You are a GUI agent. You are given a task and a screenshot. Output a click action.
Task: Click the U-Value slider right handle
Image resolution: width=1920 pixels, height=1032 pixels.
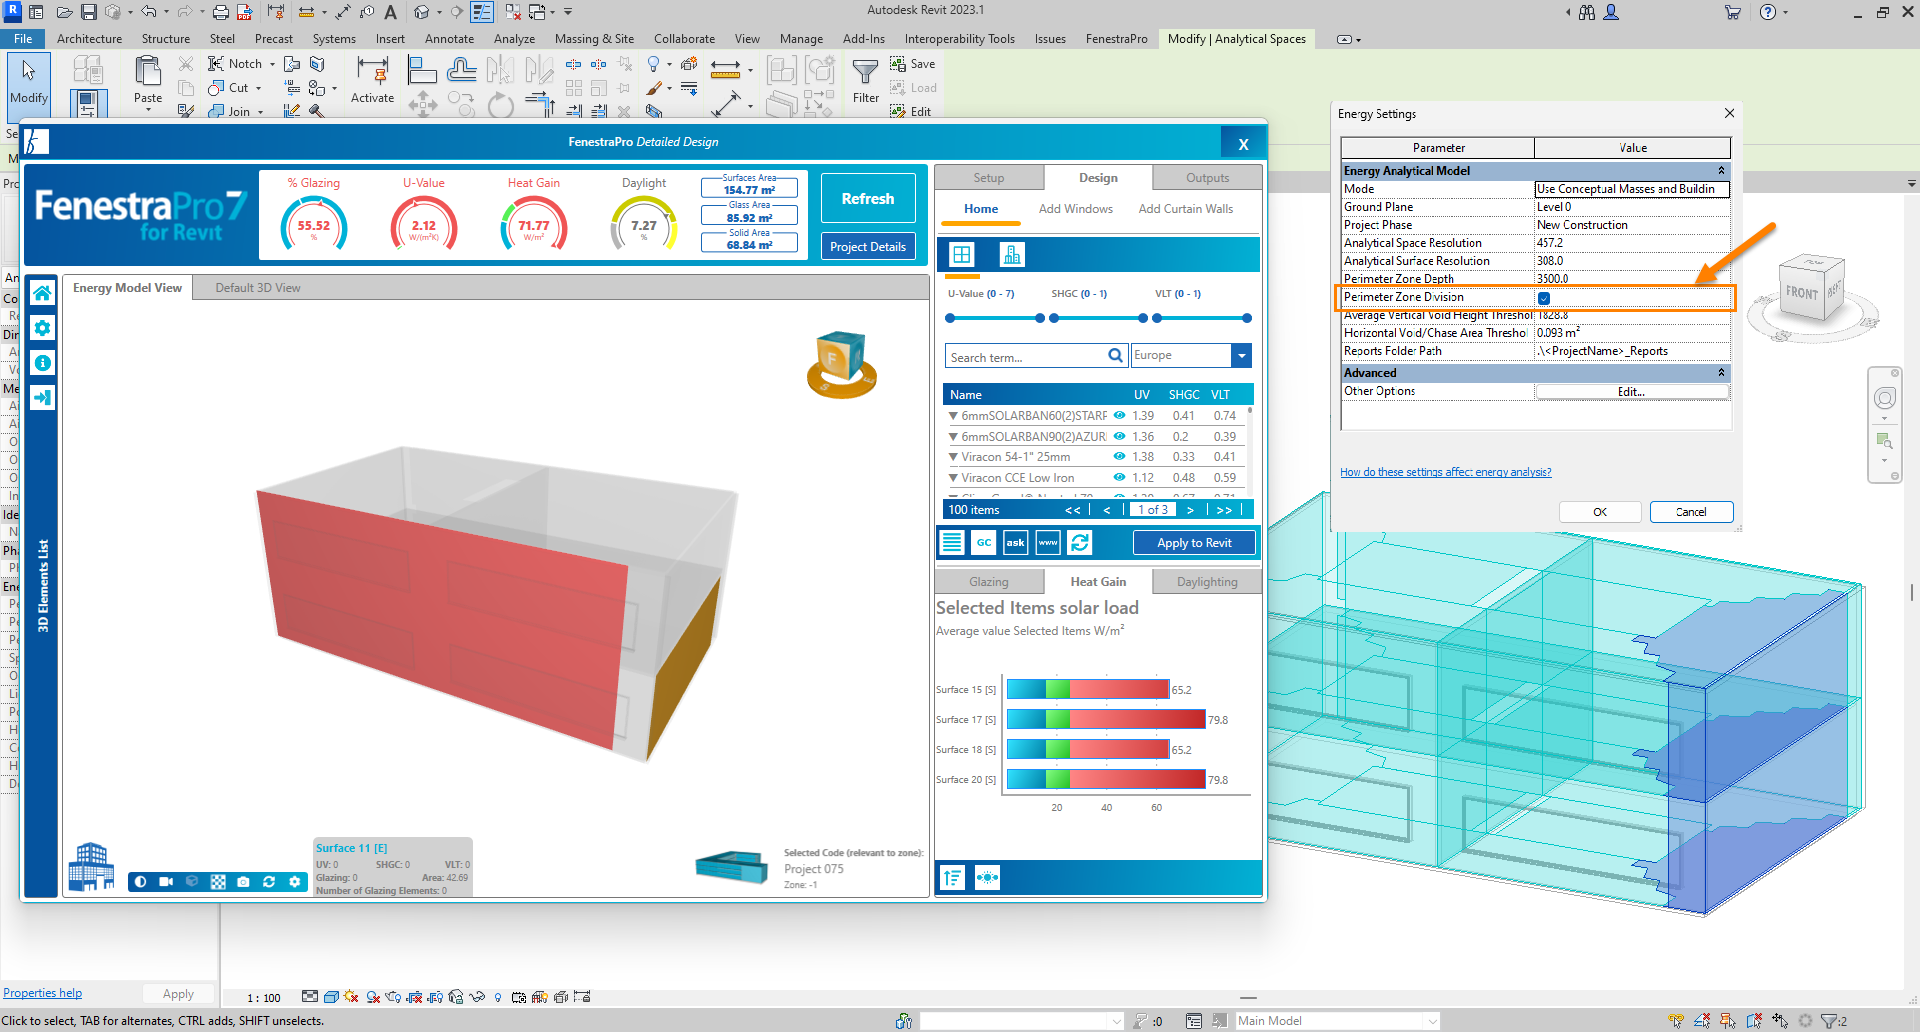[x=1040, y=318]
